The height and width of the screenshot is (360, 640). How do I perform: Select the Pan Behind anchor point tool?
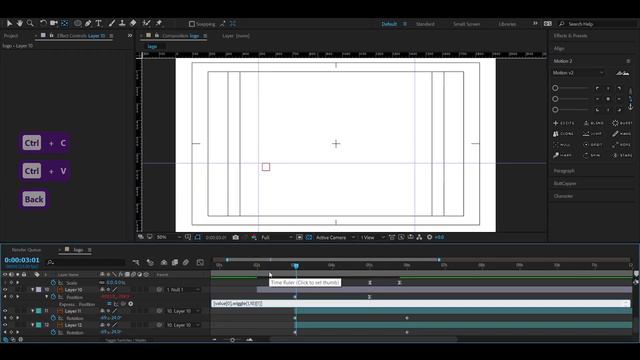(64, 24)
